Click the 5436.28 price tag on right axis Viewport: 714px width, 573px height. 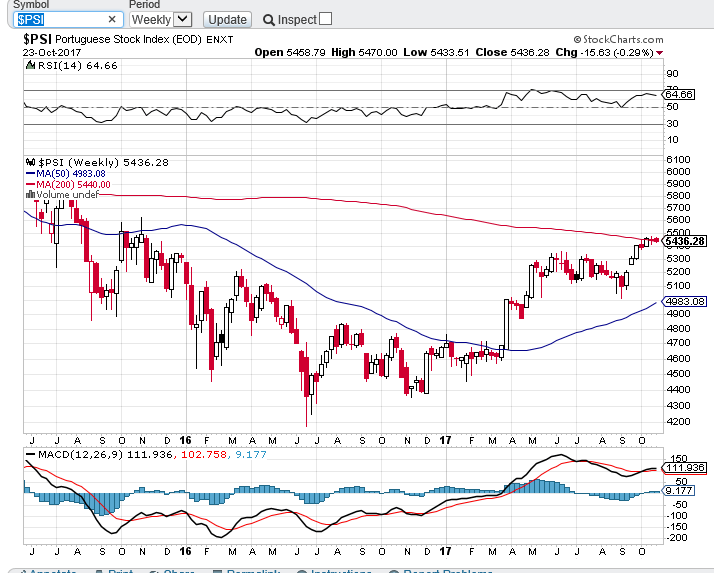tap(685, 241)
